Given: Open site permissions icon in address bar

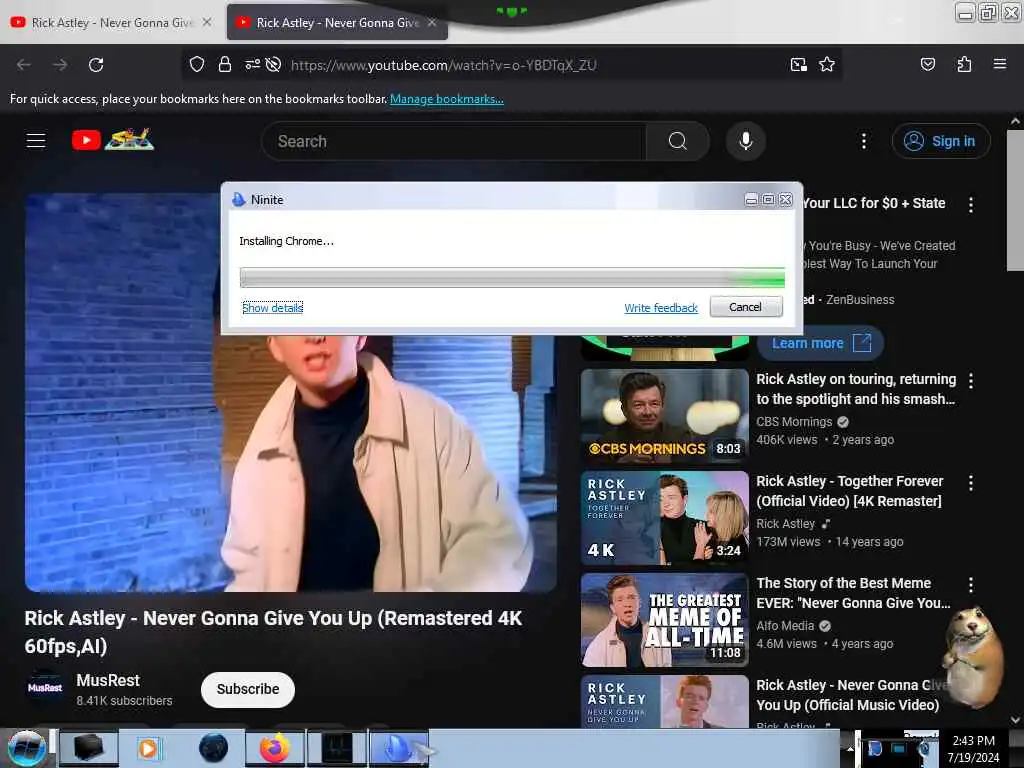Looking at the screenshot, I should 252,64.
